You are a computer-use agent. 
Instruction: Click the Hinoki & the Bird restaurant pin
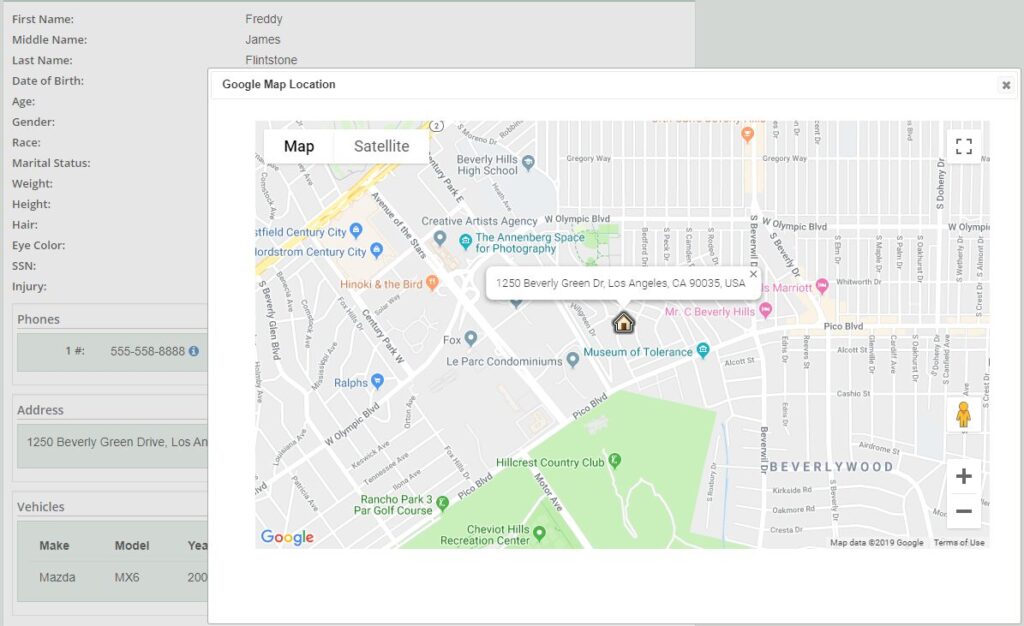pyautogui.click(x=432, y=282)
